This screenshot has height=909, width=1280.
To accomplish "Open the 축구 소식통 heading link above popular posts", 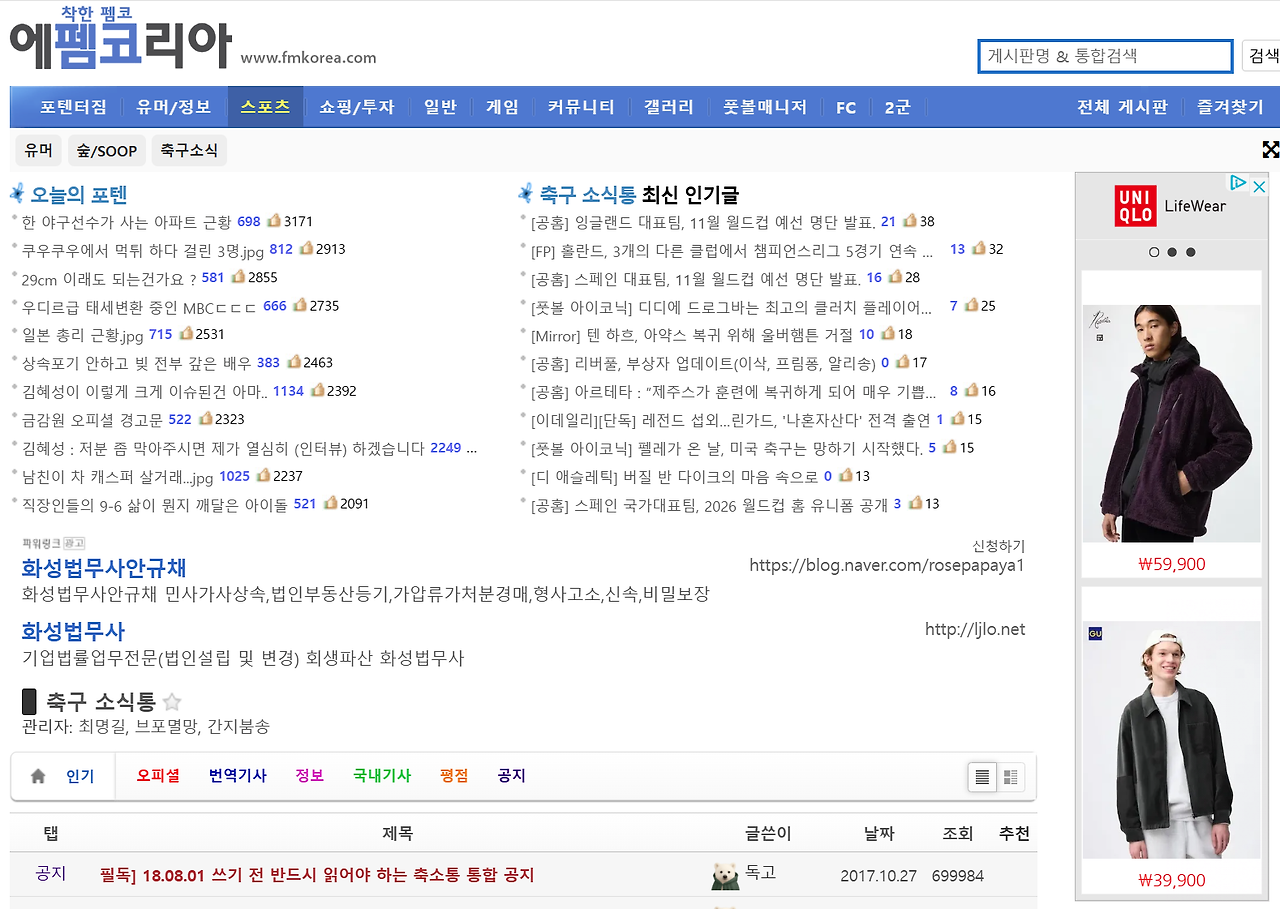I will pos(588,194).
